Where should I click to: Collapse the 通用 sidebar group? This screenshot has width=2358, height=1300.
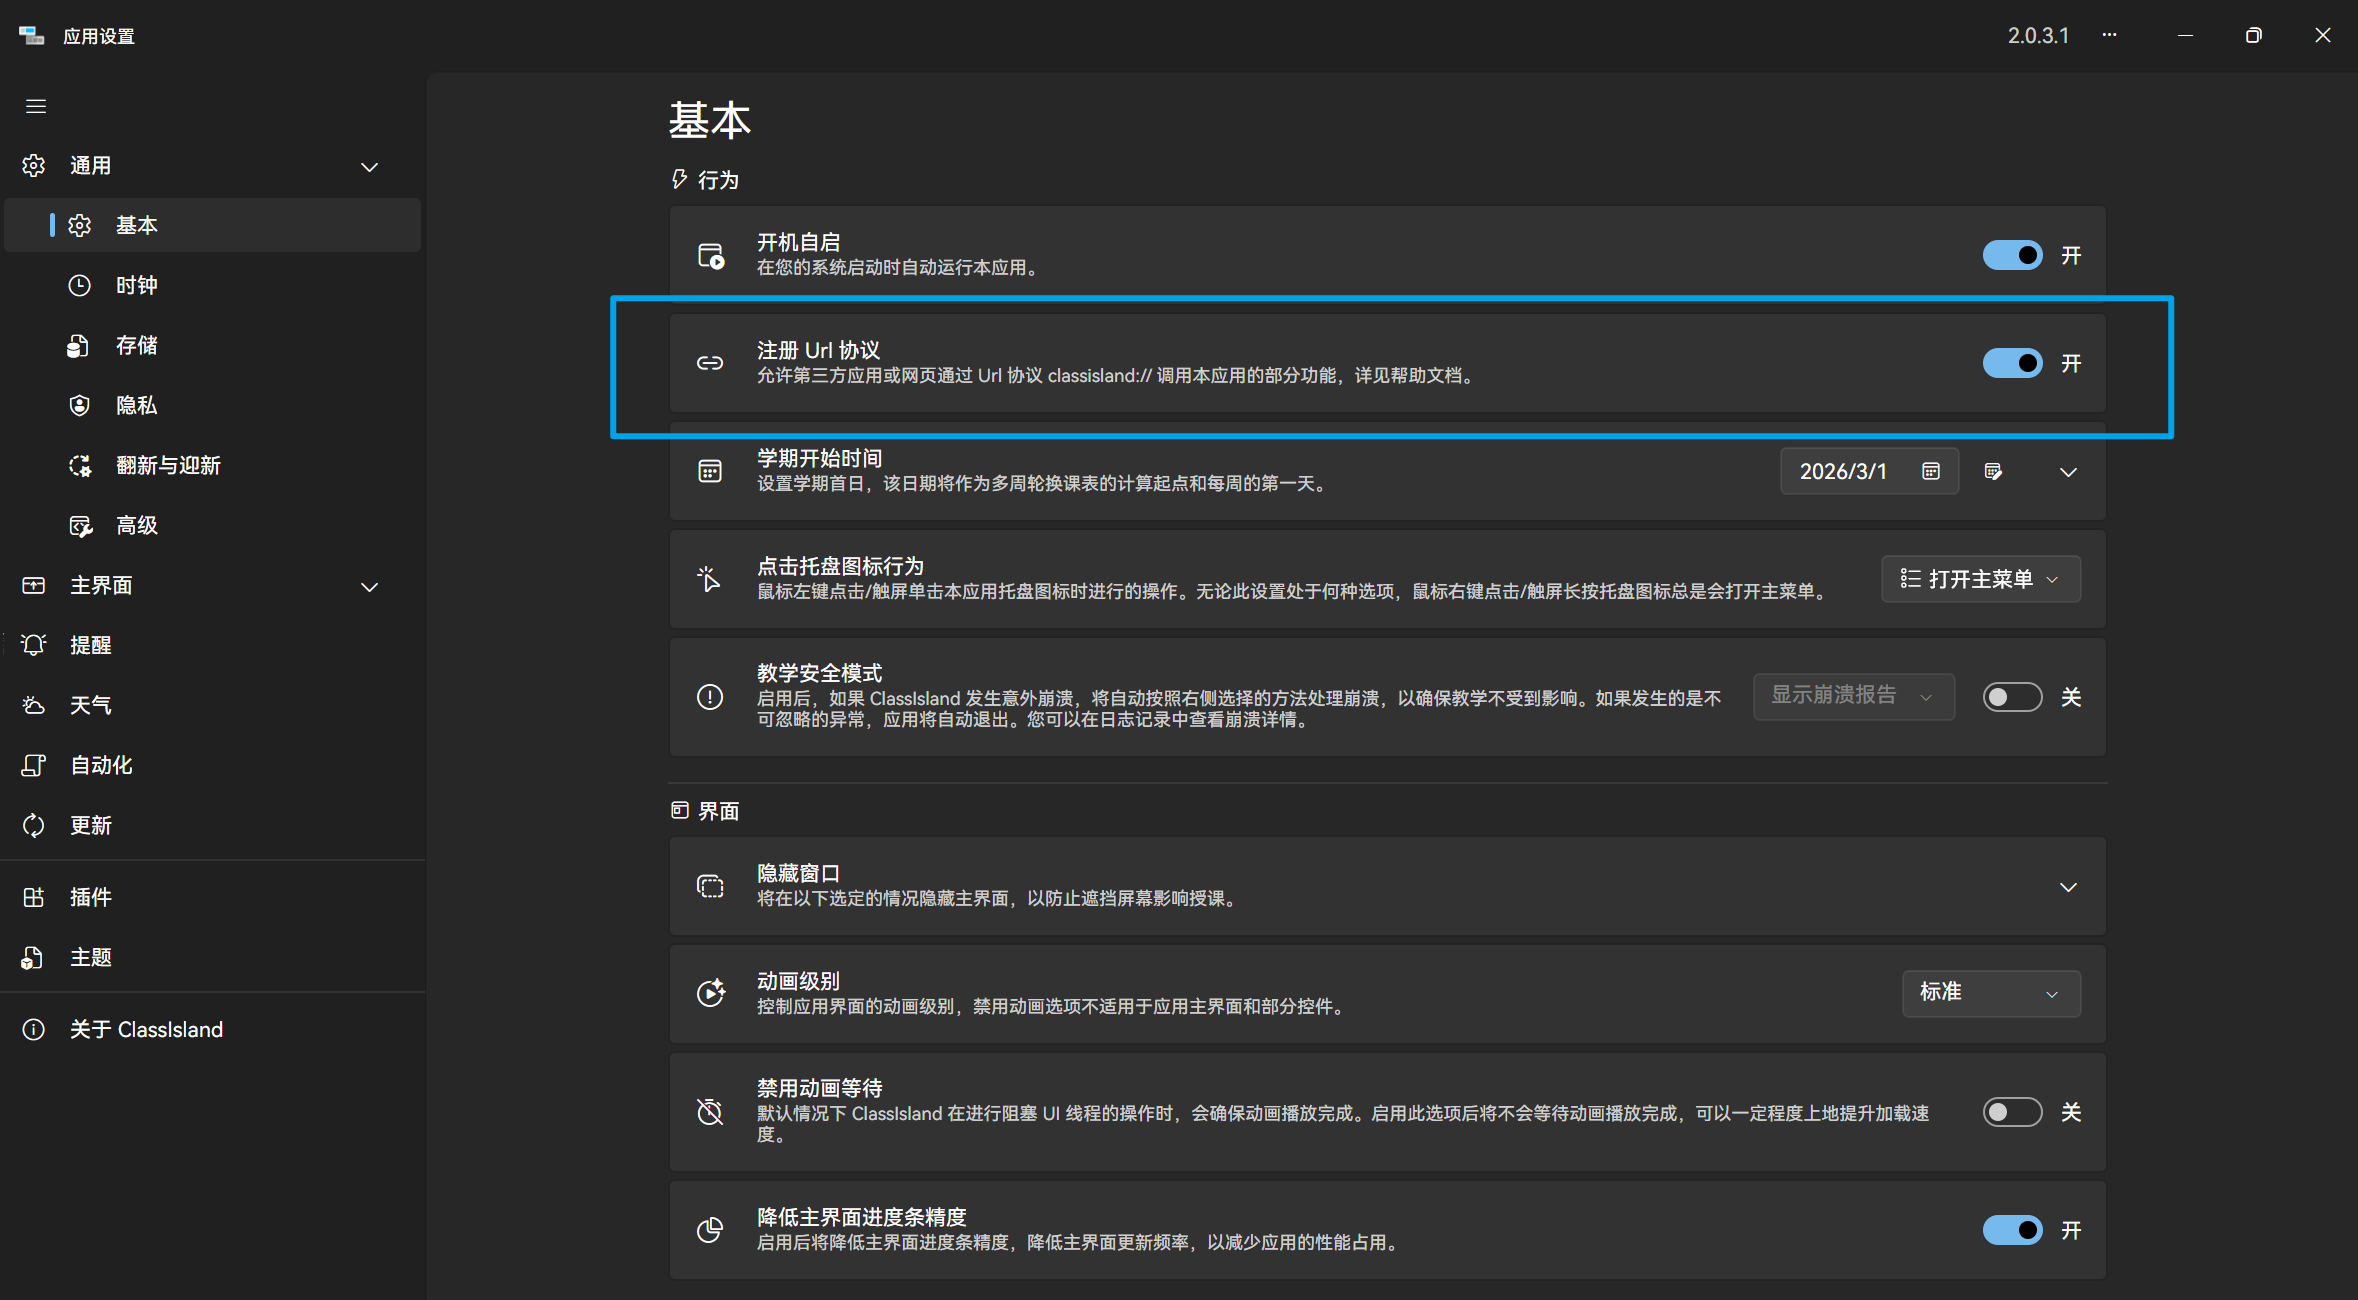point(369,166)
